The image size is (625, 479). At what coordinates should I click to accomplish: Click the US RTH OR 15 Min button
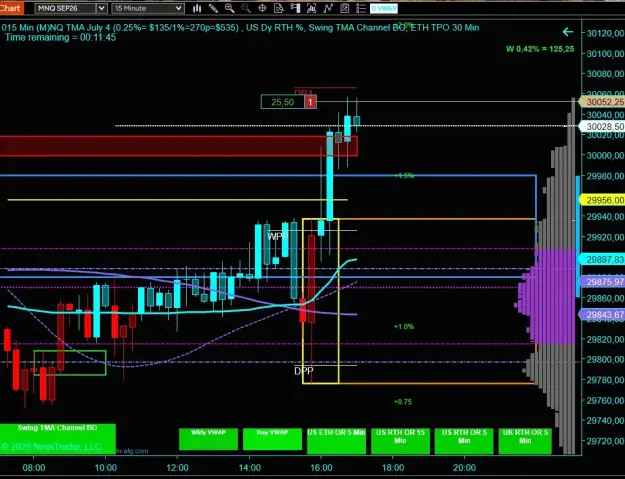point(400,441)
